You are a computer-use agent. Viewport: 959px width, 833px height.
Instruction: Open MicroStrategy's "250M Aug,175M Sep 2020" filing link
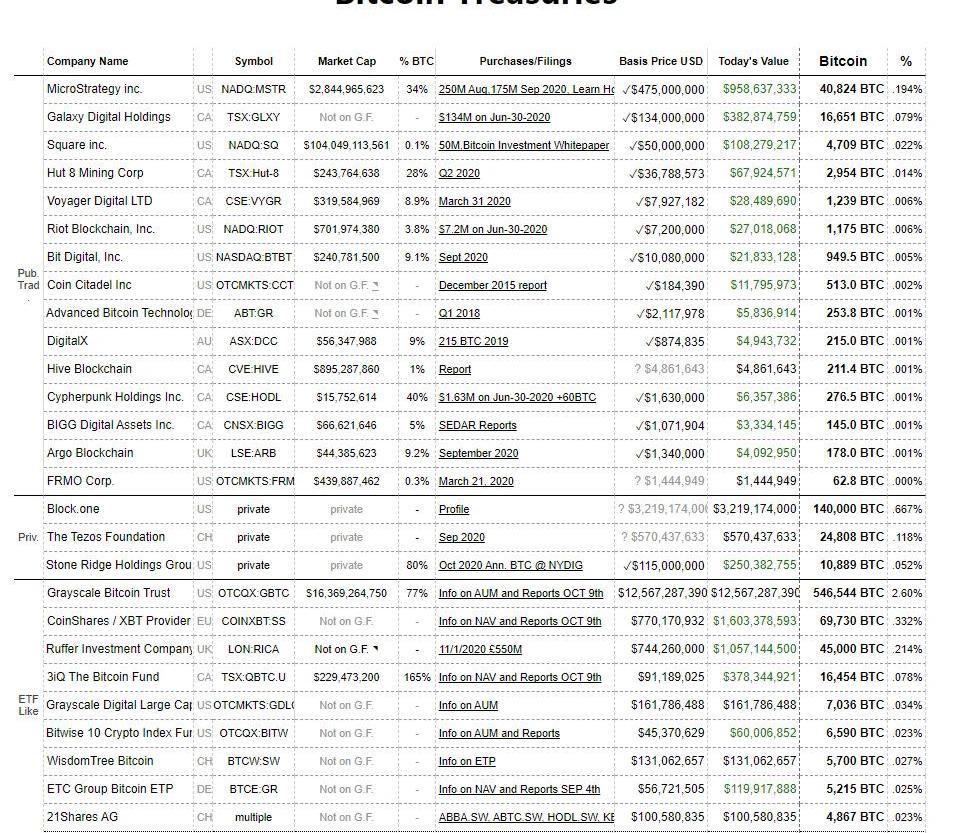[526, 89]
